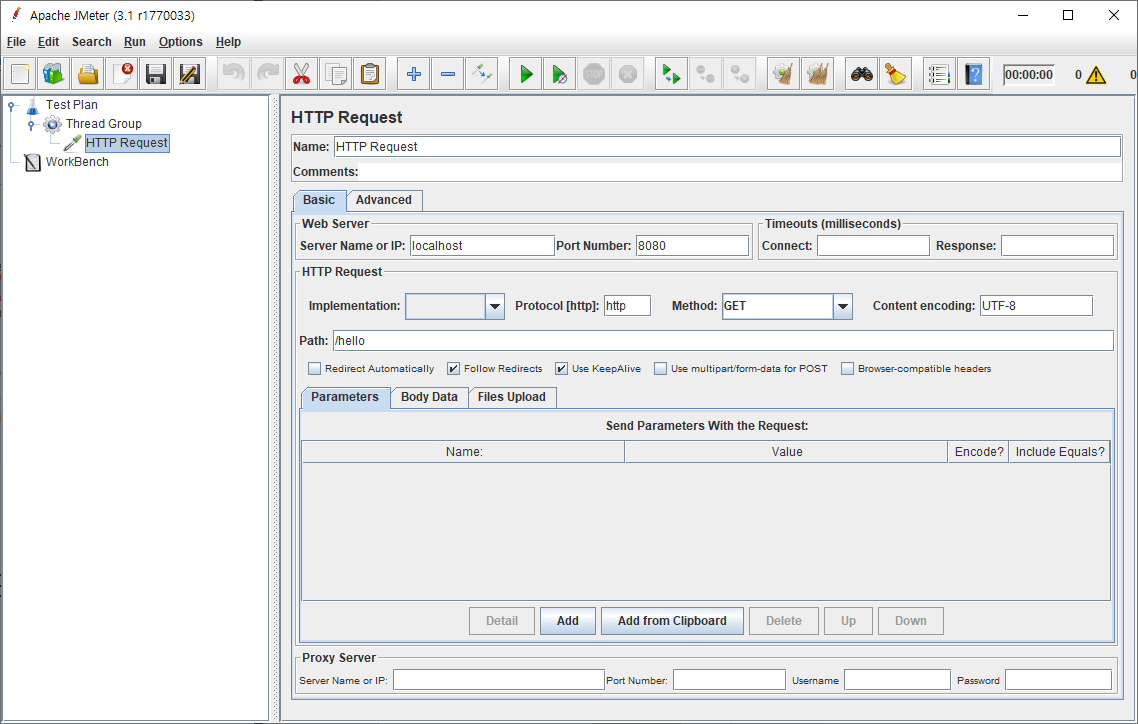Image resolution: width=1138 pixels, height=724 pixels.
Task: Click the Toggle enable/disable icon
Action: point(482,74)
